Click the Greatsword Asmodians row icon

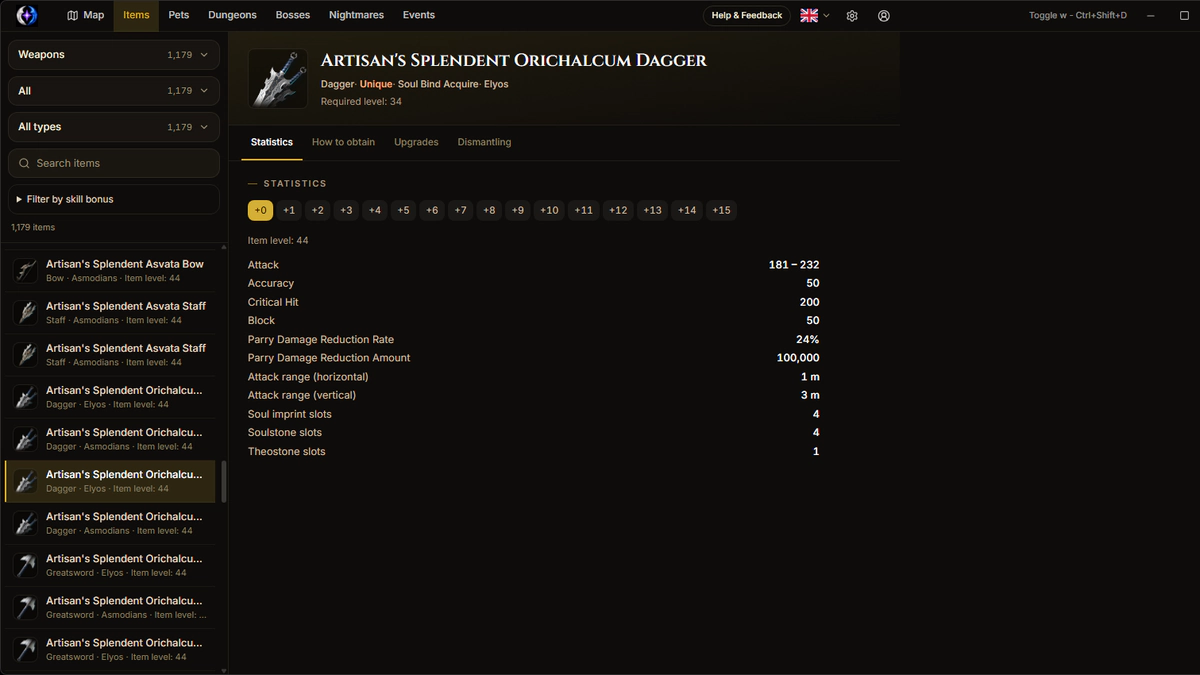tap(26, 607)
